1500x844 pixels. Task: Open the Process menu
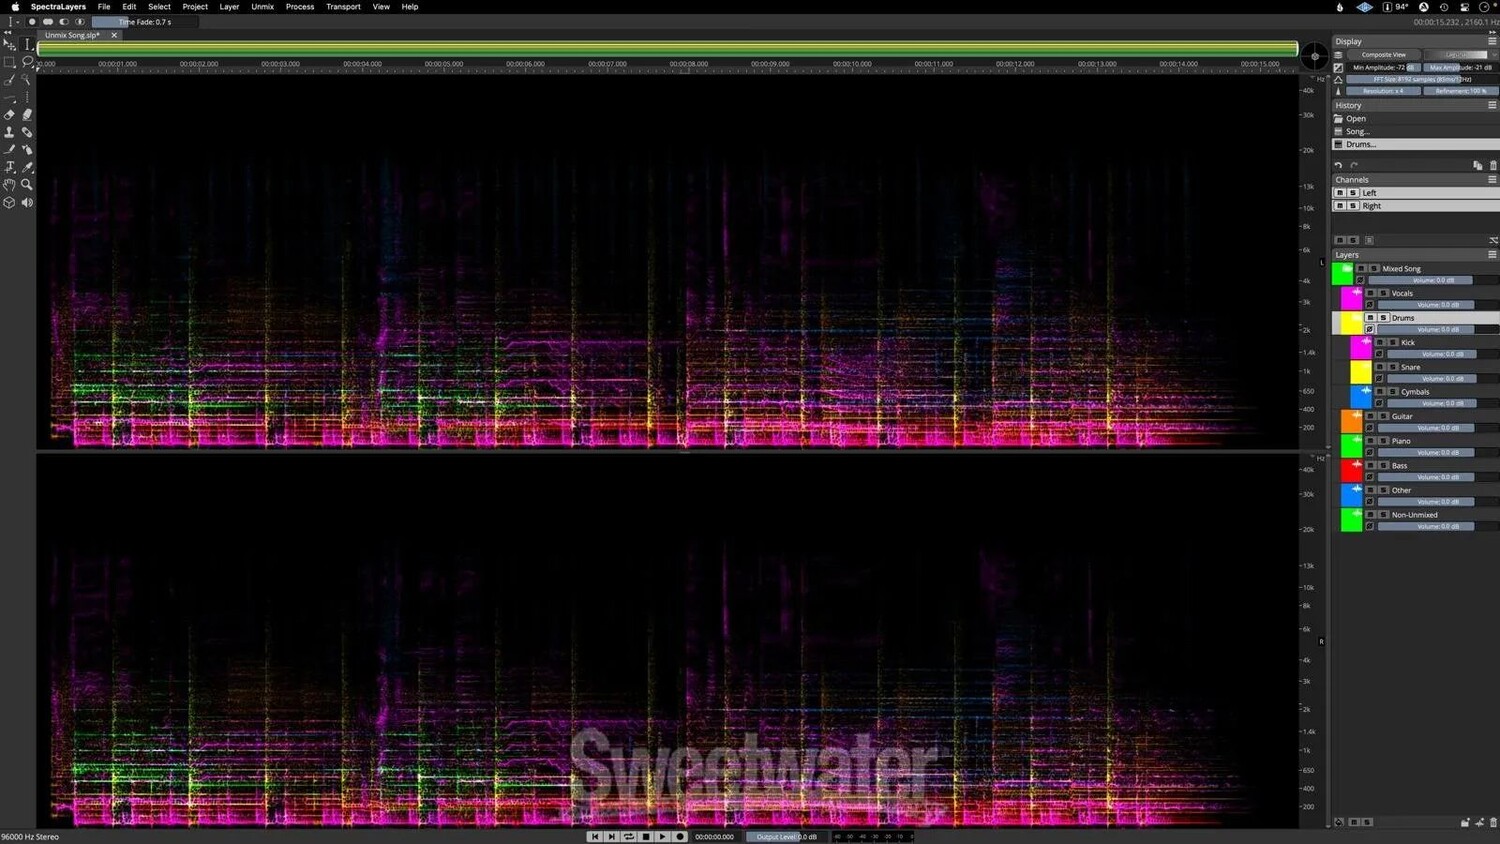(300, 7)
